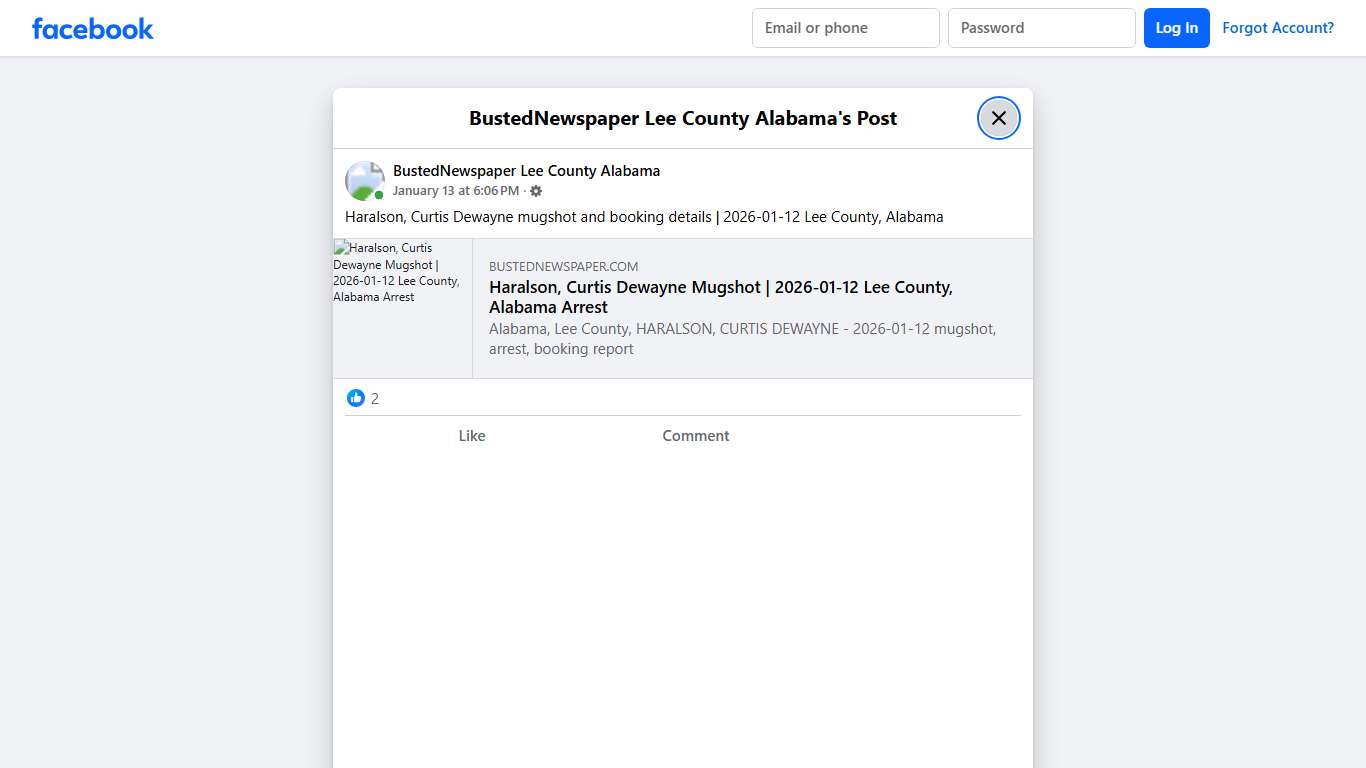The width and height of the screenshot is (1366, 768).
Task: Open the BustedNewspaper Lee County Alabama page name
Action: click(526, 170)
